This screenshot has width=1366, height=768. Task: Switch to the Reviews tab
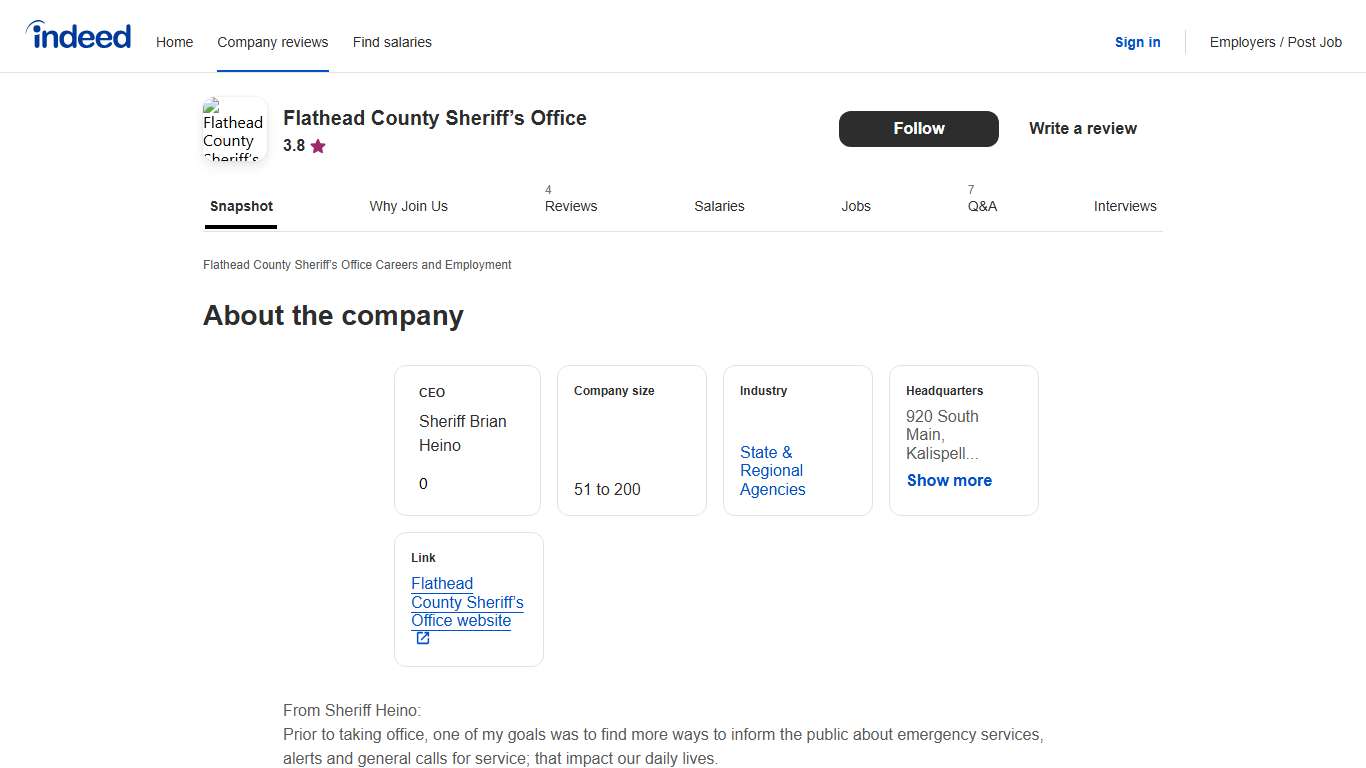coord(570,206)
